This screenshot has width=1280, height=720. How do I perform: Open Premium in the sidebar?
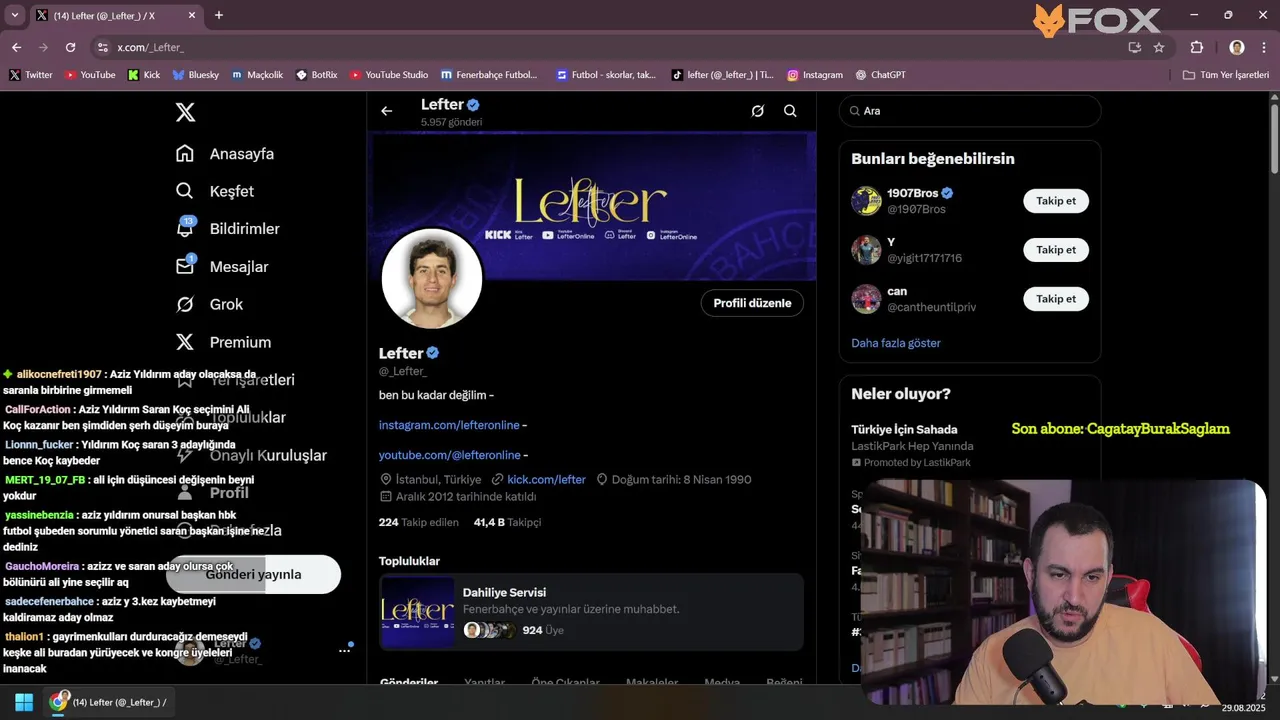click(x=223, y=342)
